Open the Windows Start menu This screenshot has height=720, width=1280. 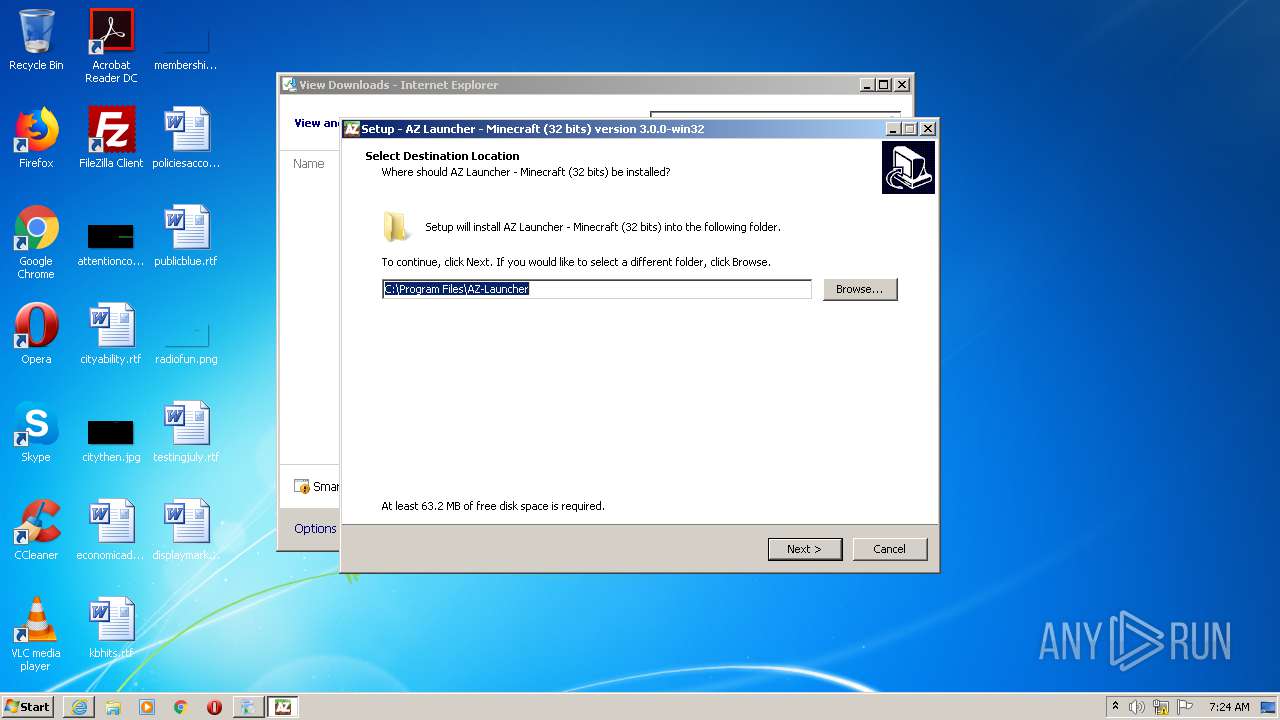(x=28, y=706)
